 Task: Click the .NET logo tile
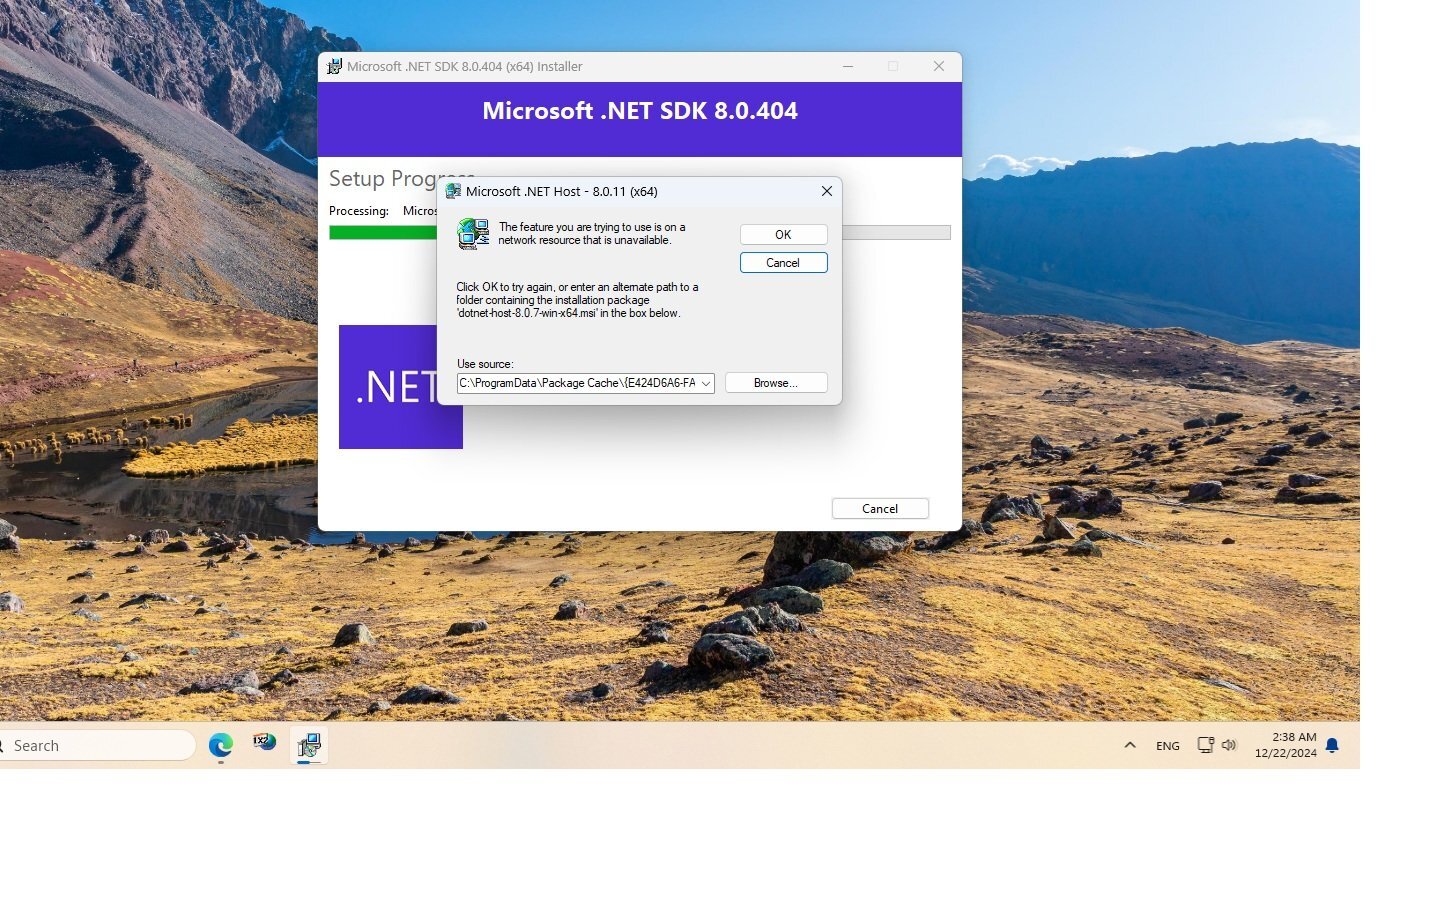click(x=400, y=387)
